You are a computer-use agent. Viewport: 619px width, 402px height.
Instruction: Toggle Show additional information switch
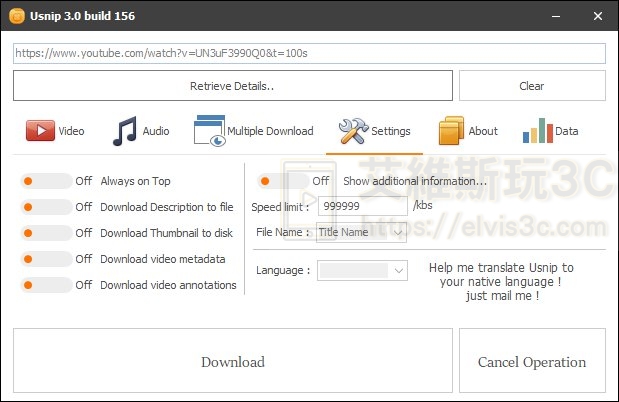282,181
